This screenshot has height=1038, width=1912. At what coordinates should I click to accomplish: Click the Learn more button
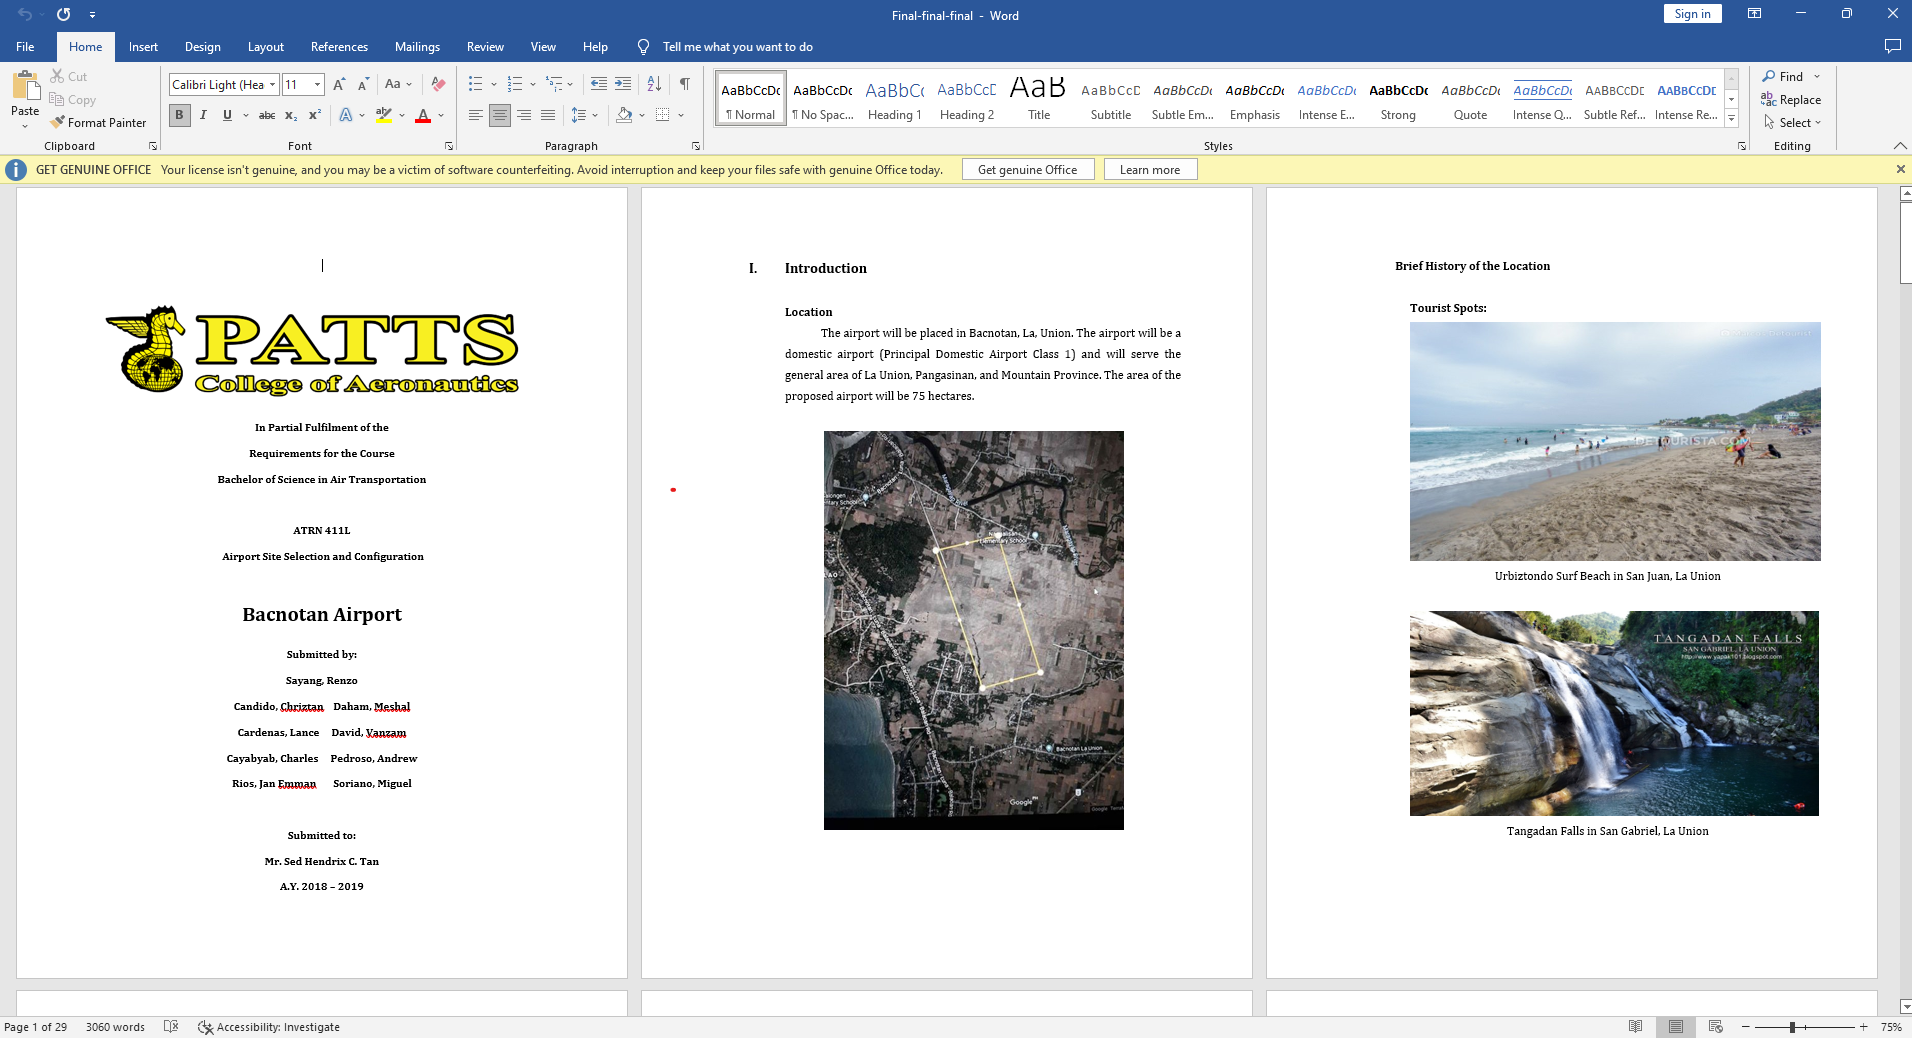1150,170
